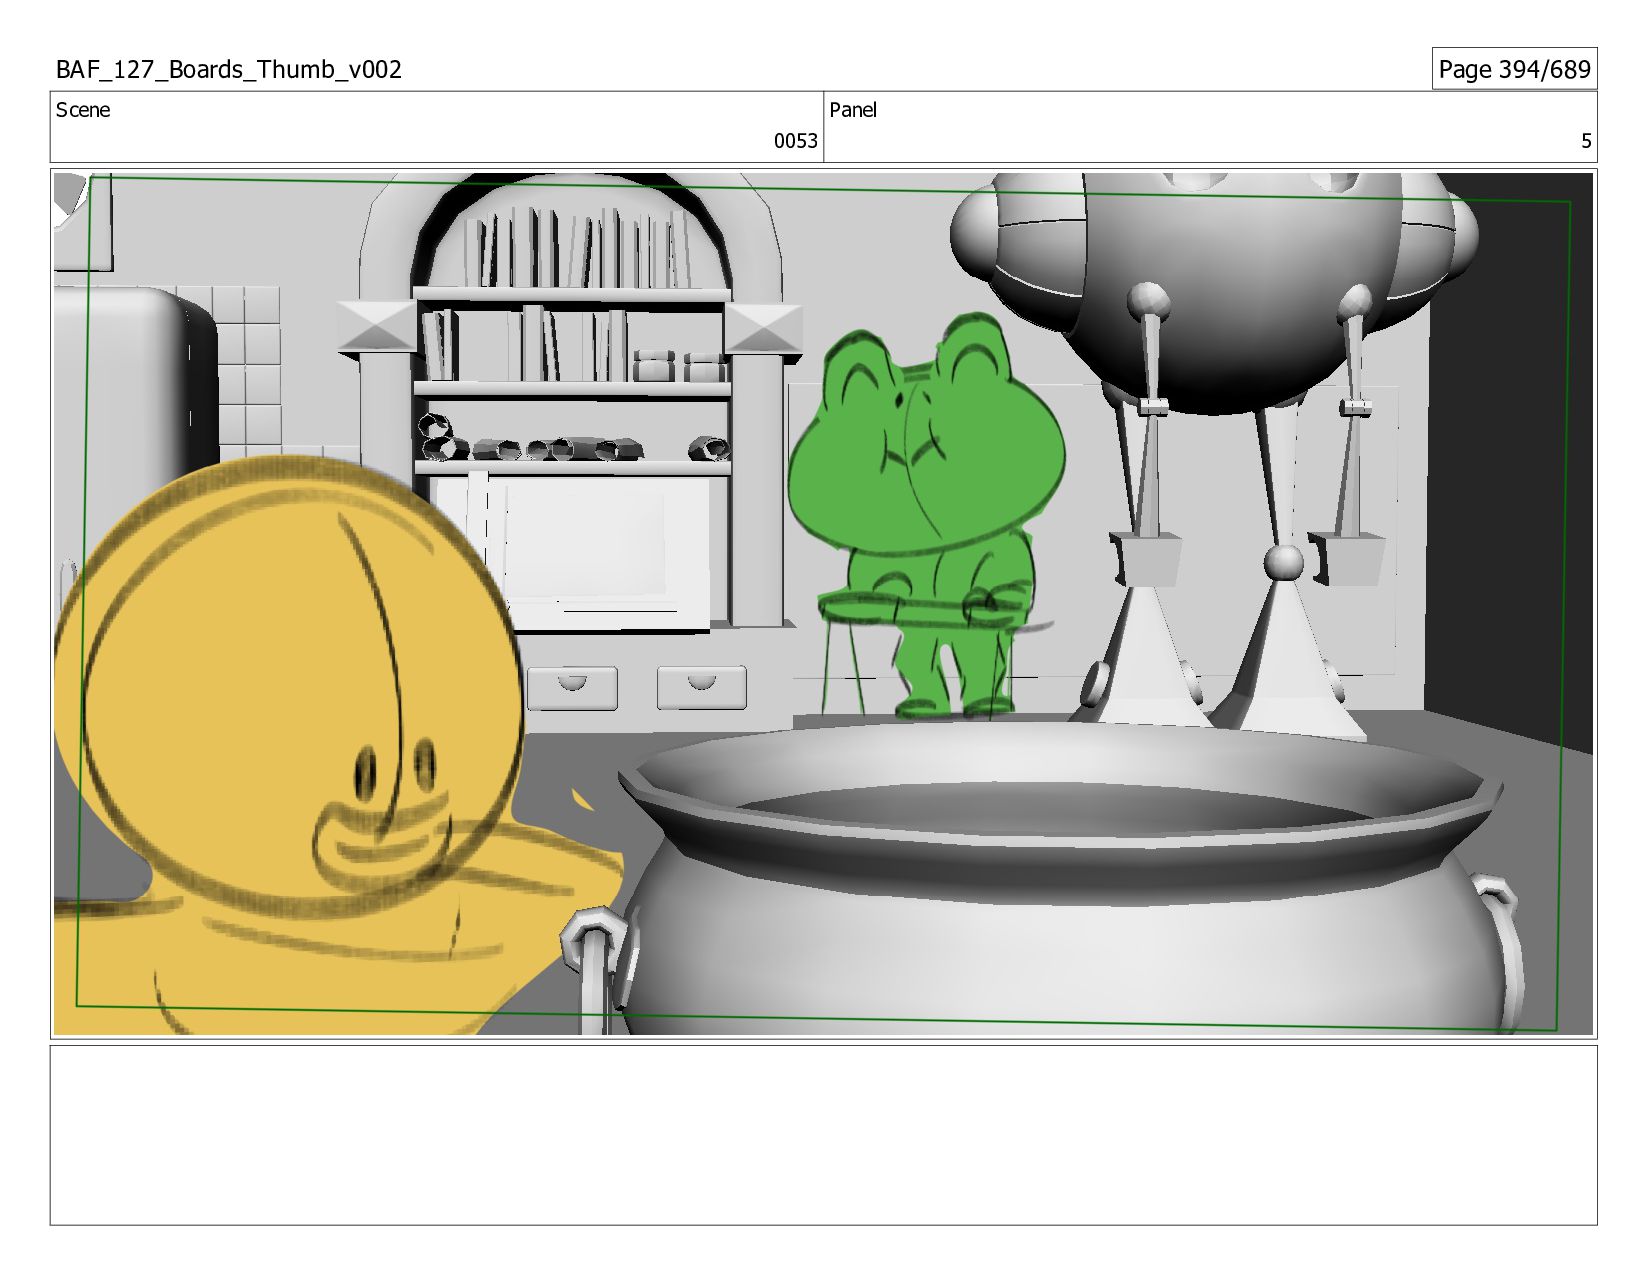The width and height of the screenshot is (1650, 1275).
Task: Click the Page 394/689 page counter
Action: click(x=1514, y=69)
